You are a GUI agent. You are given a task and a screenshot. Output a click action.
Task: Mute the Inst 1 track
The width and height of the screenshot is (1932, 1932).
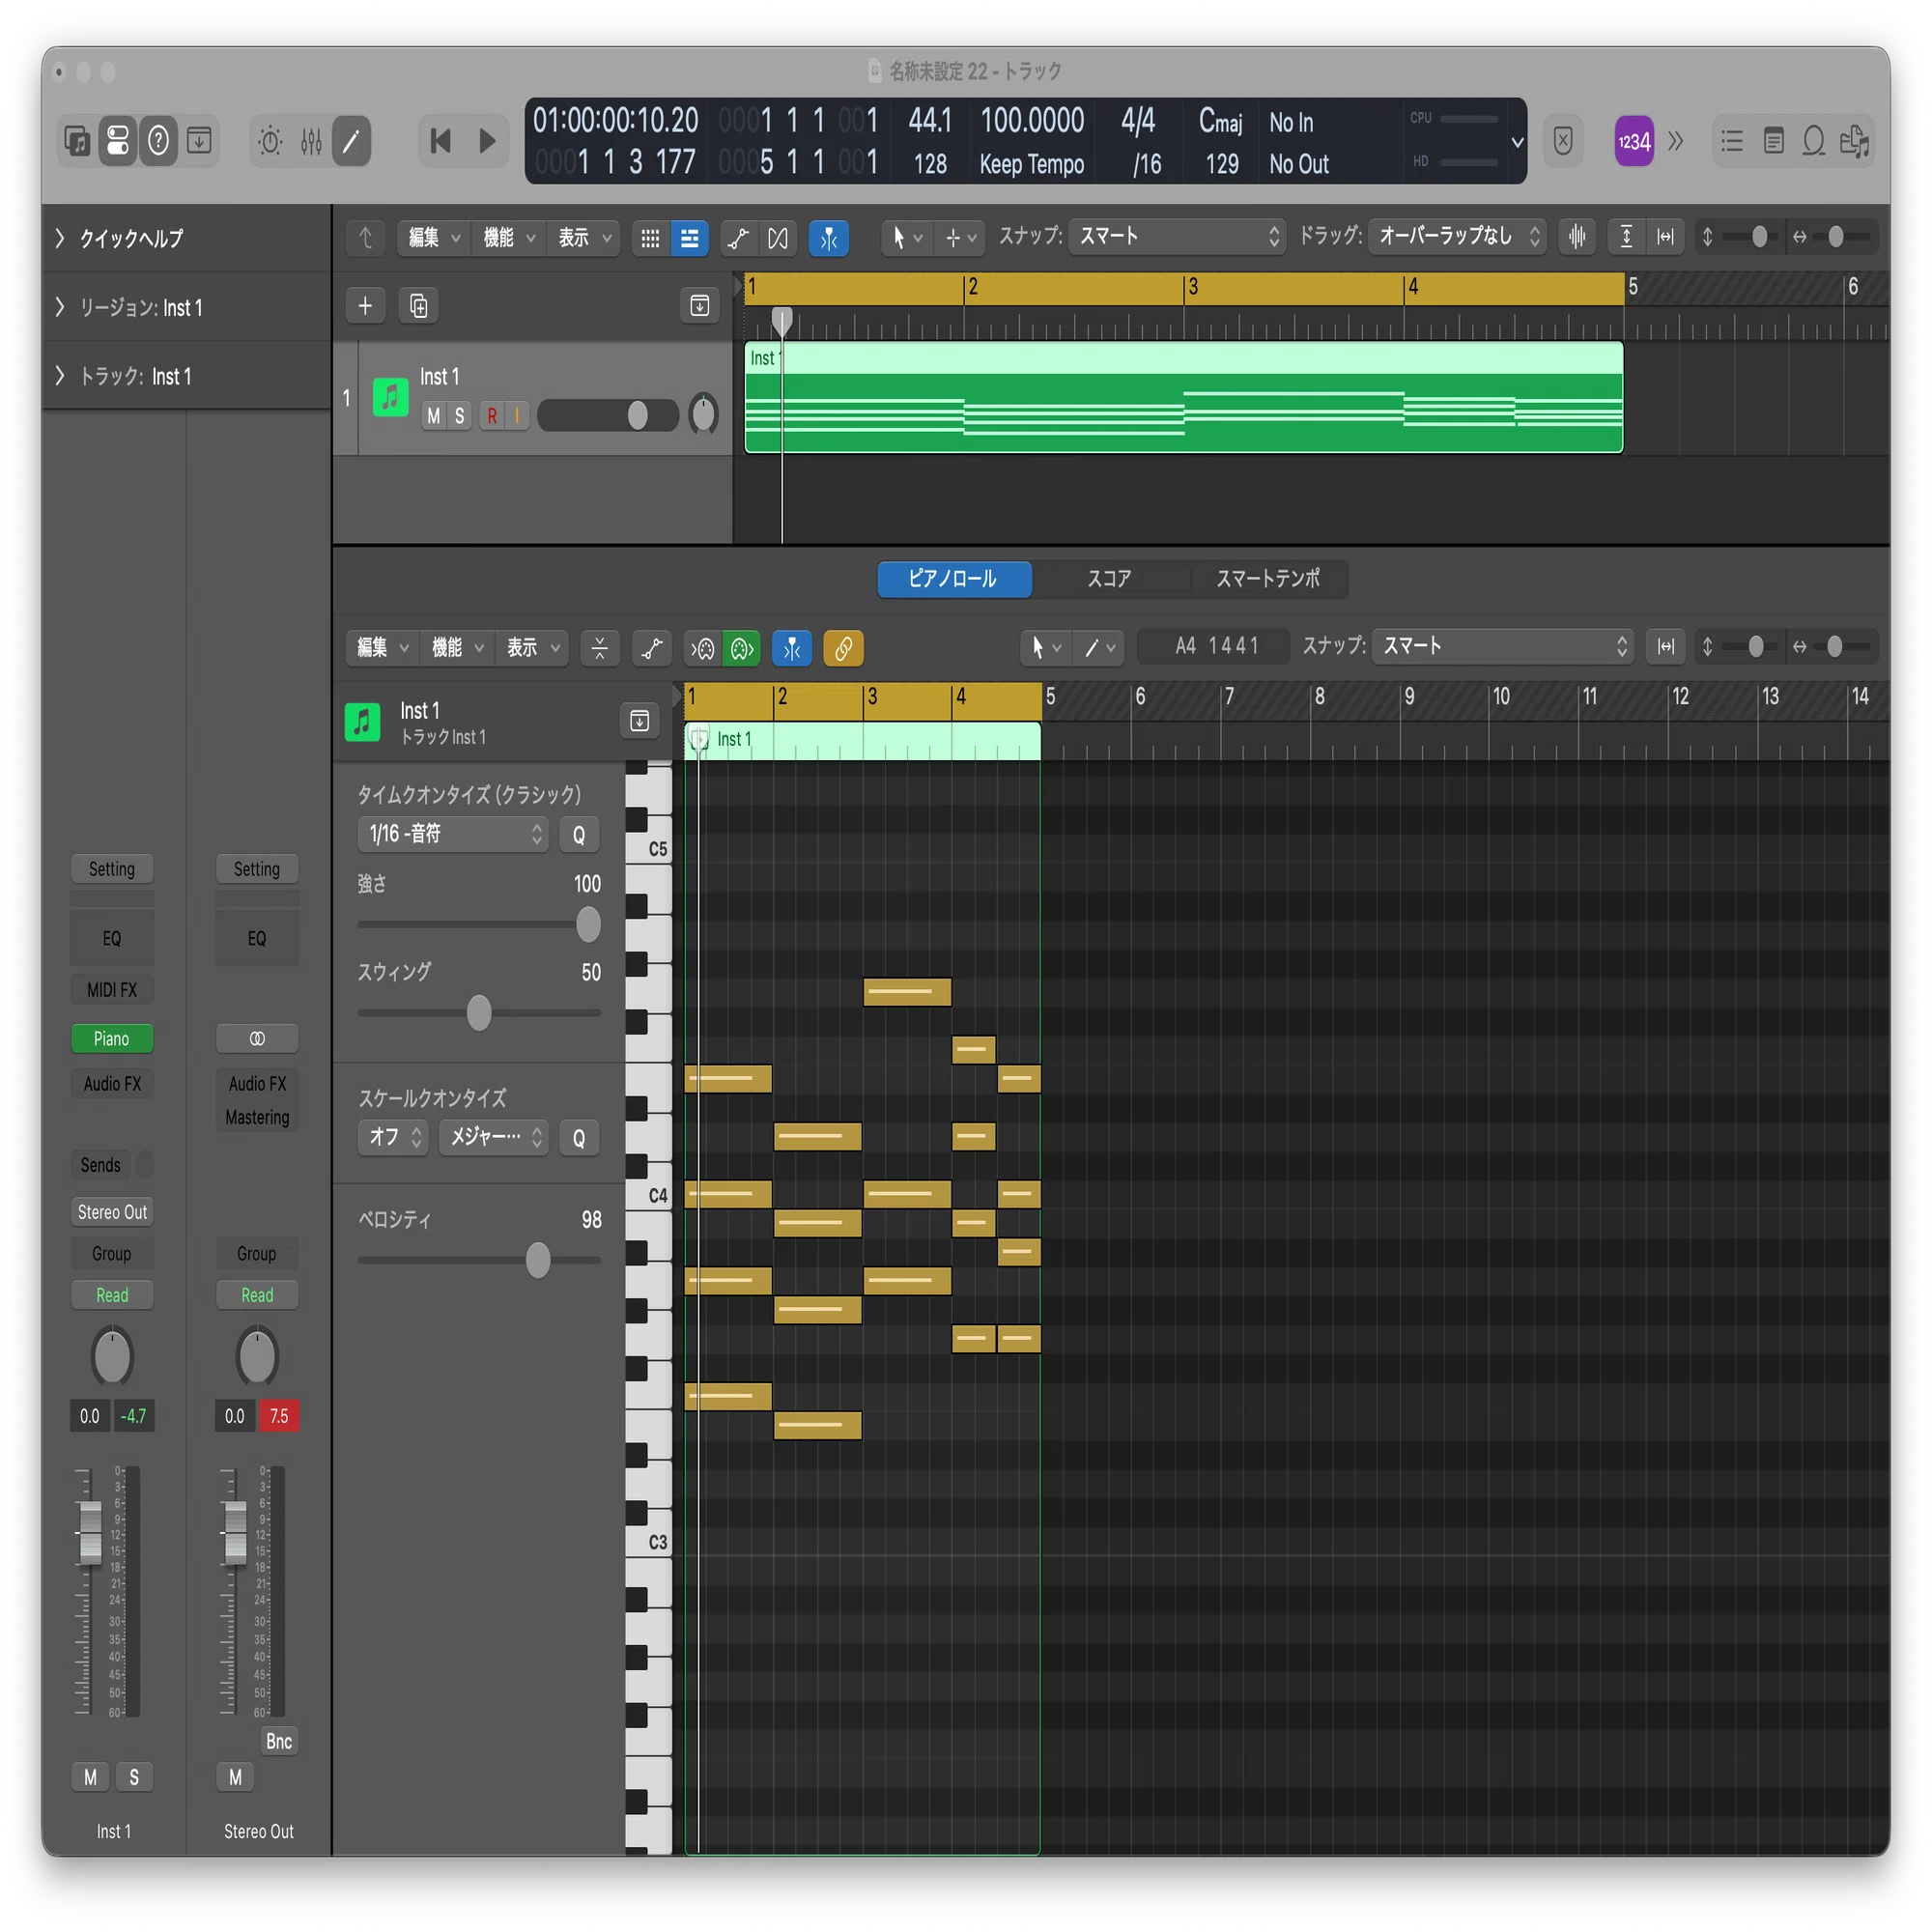(x=434, y=415)
